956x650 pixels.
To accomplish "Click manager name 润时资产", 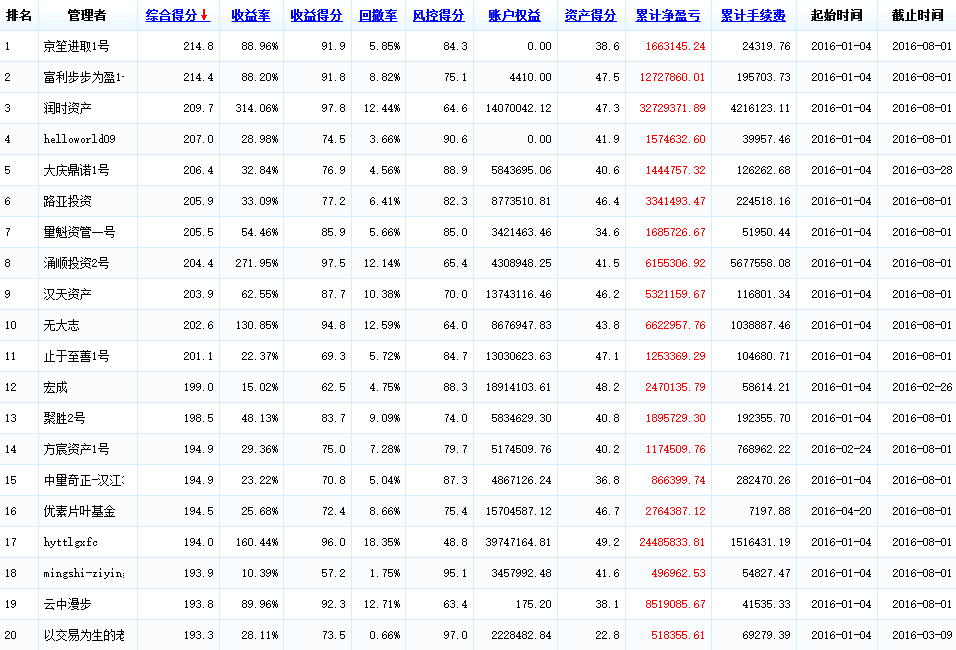I will (x=67, y=109).
